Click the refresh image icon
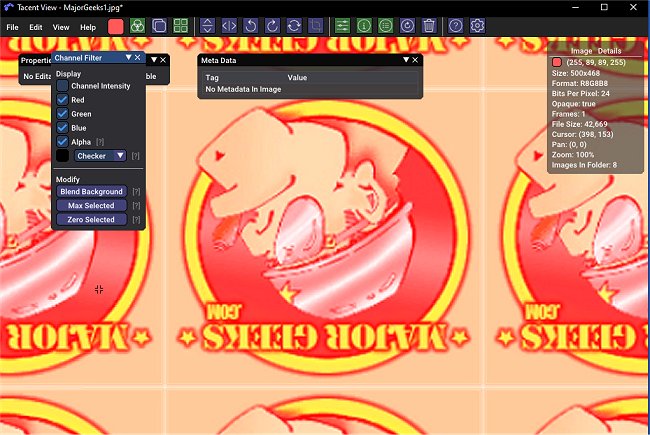Viewport: 650px width, 435px height. click(407, 26)
